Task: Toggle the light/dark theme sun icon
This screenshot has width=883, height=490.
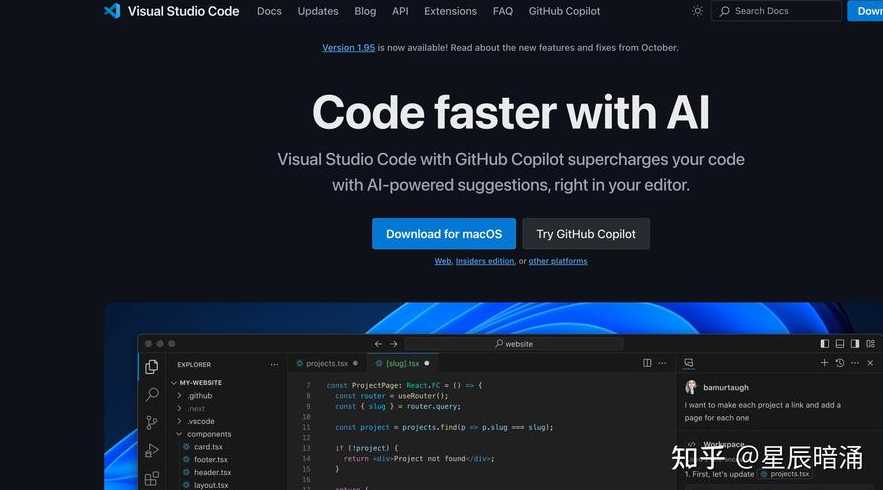Action: (x=697, y=11)
